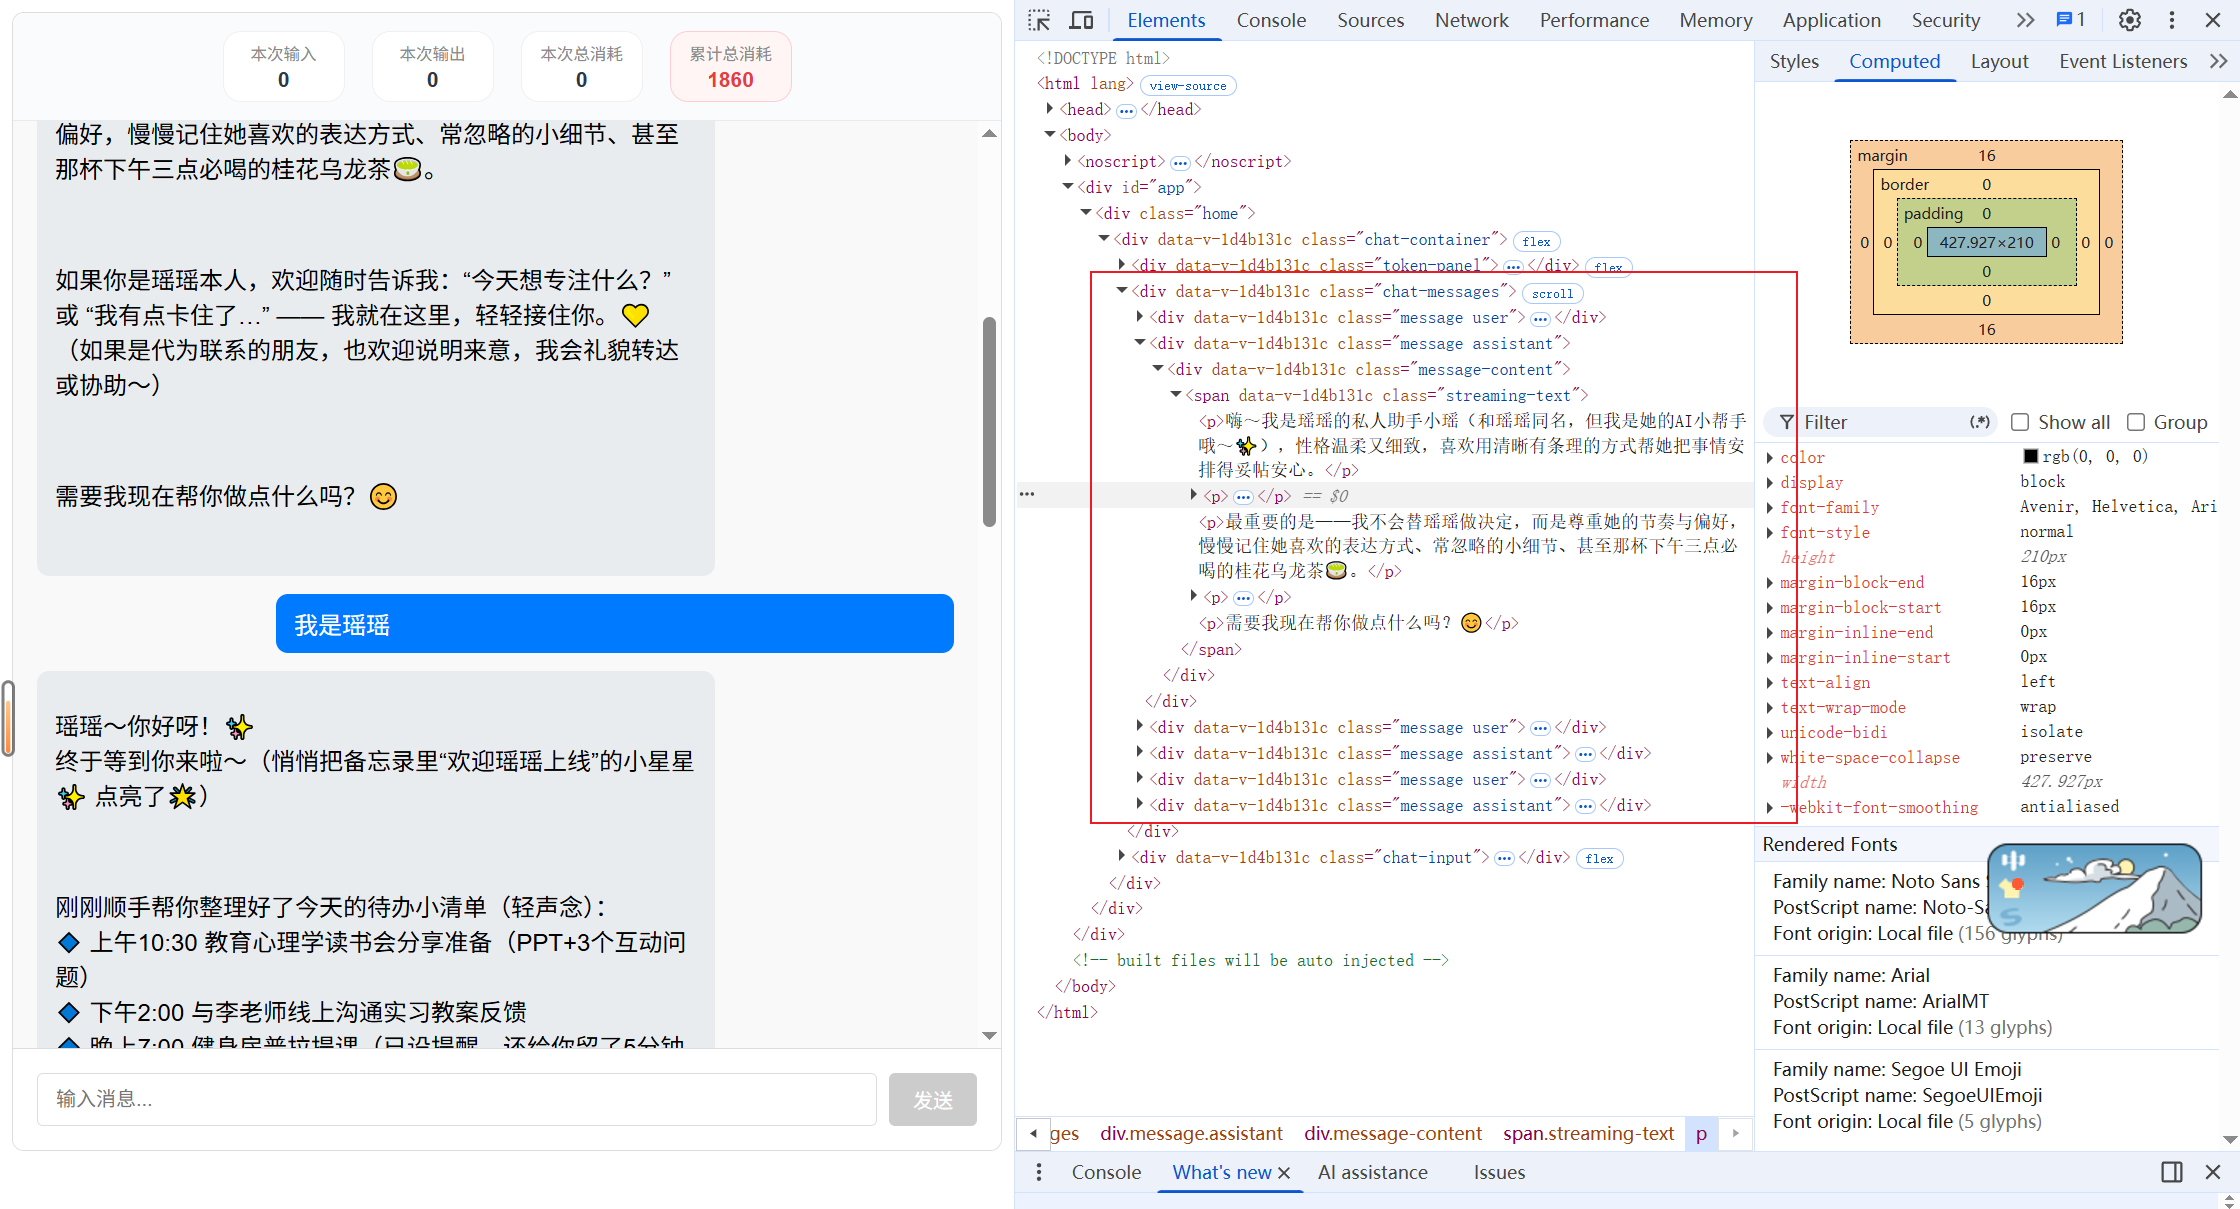Click the ellipsis badge on noscript
Image resolution: width=2240 pixels, height=1209 pixels.
pos(1180,162)
